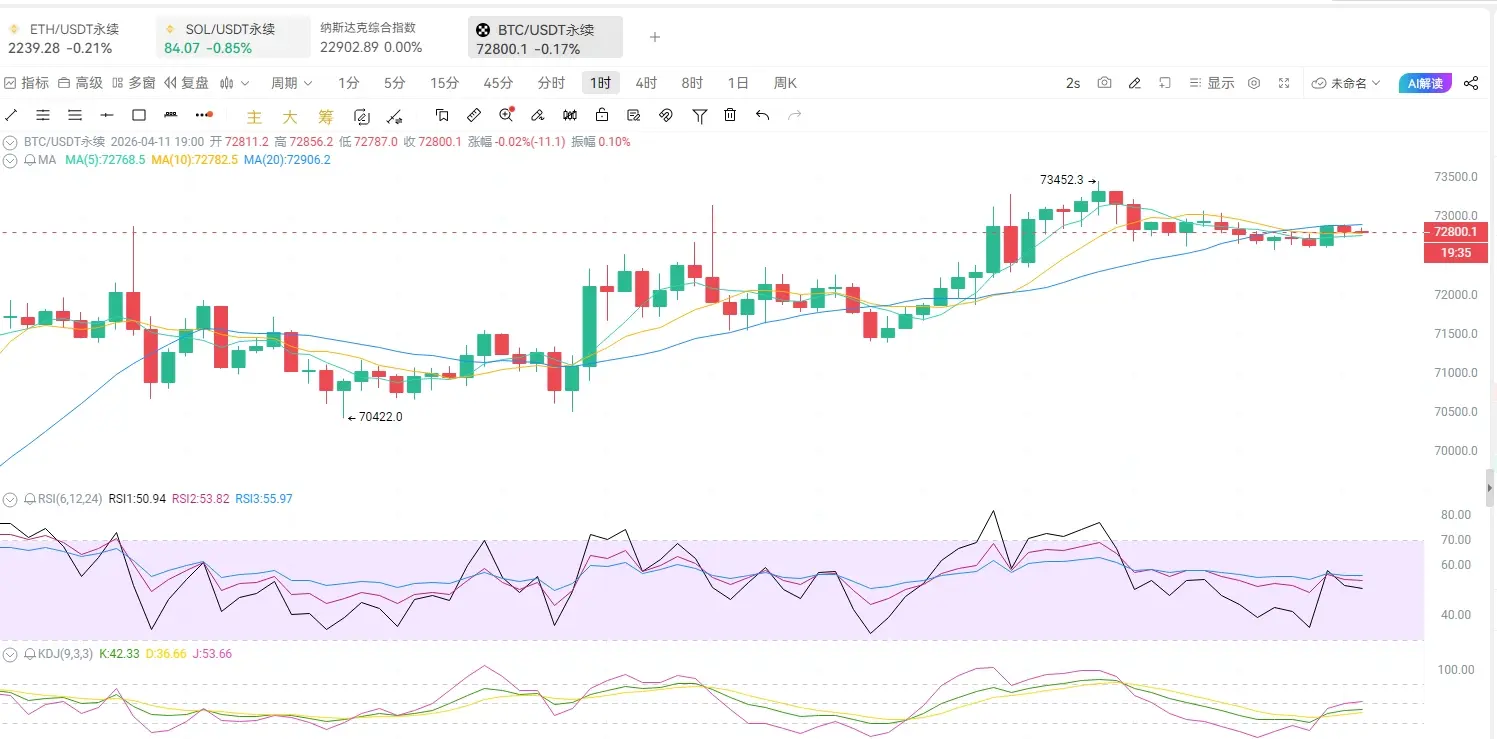This screenshot has width=1497, height=739.
Task: Select the rectangle drawing tool
Action: tap(139, 115)
